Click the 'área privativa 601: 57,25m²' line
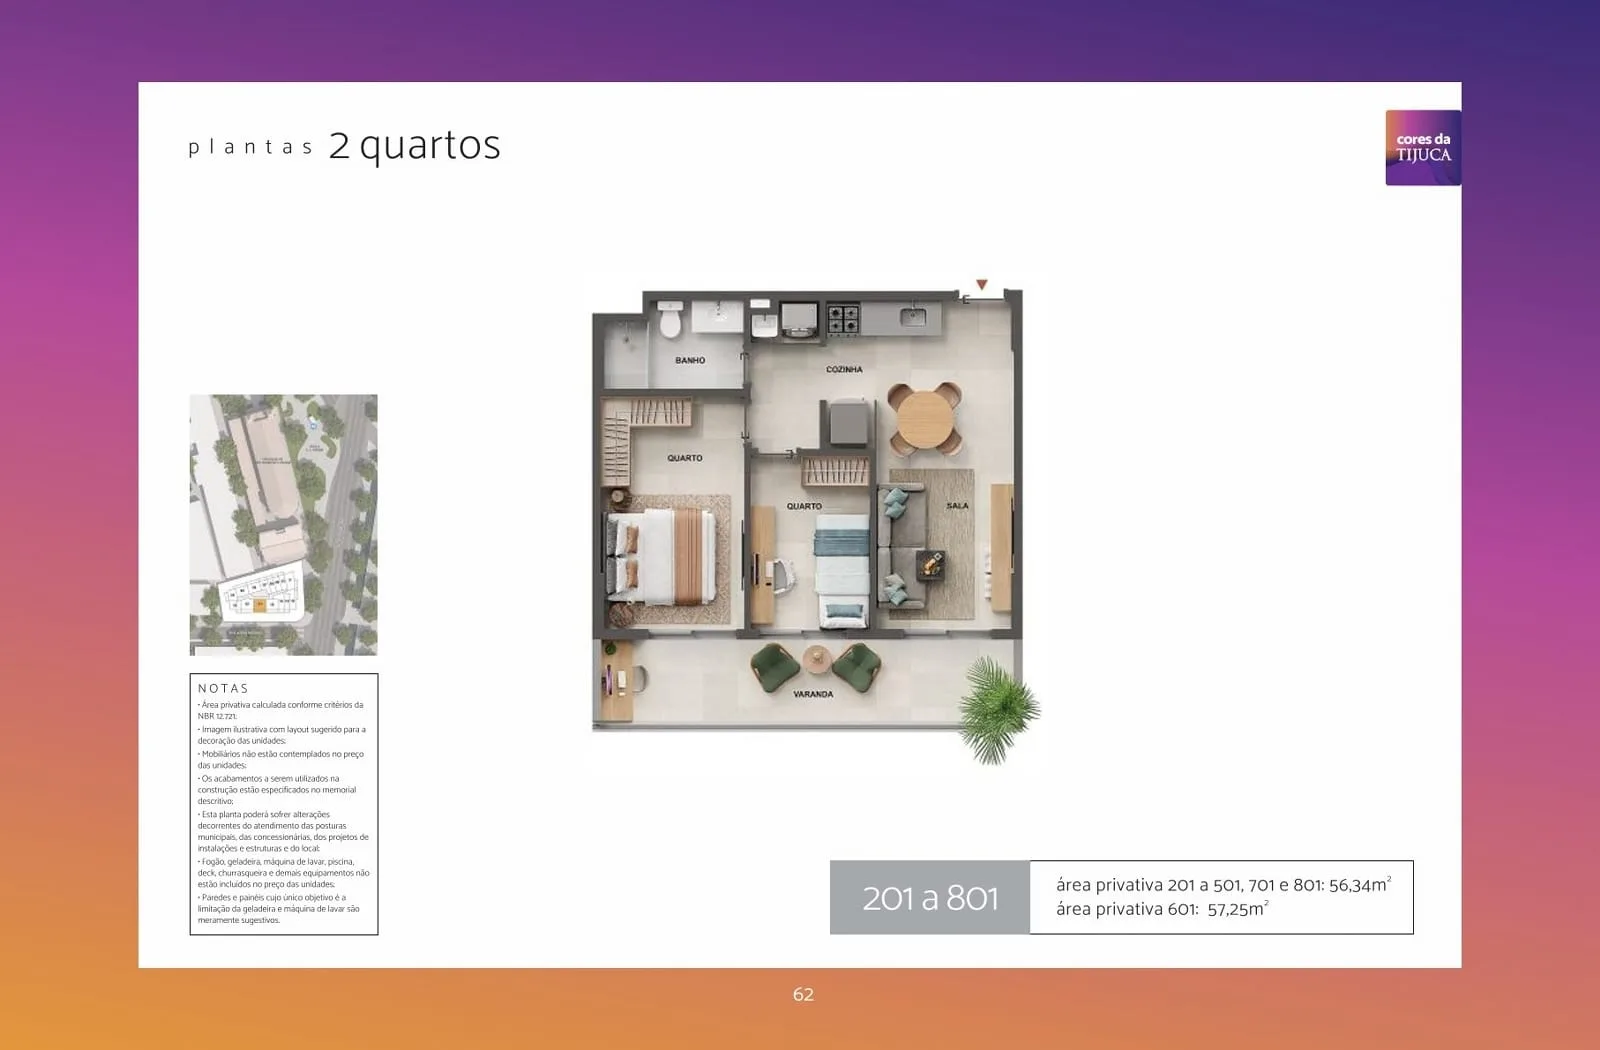 coord(1162,909)
